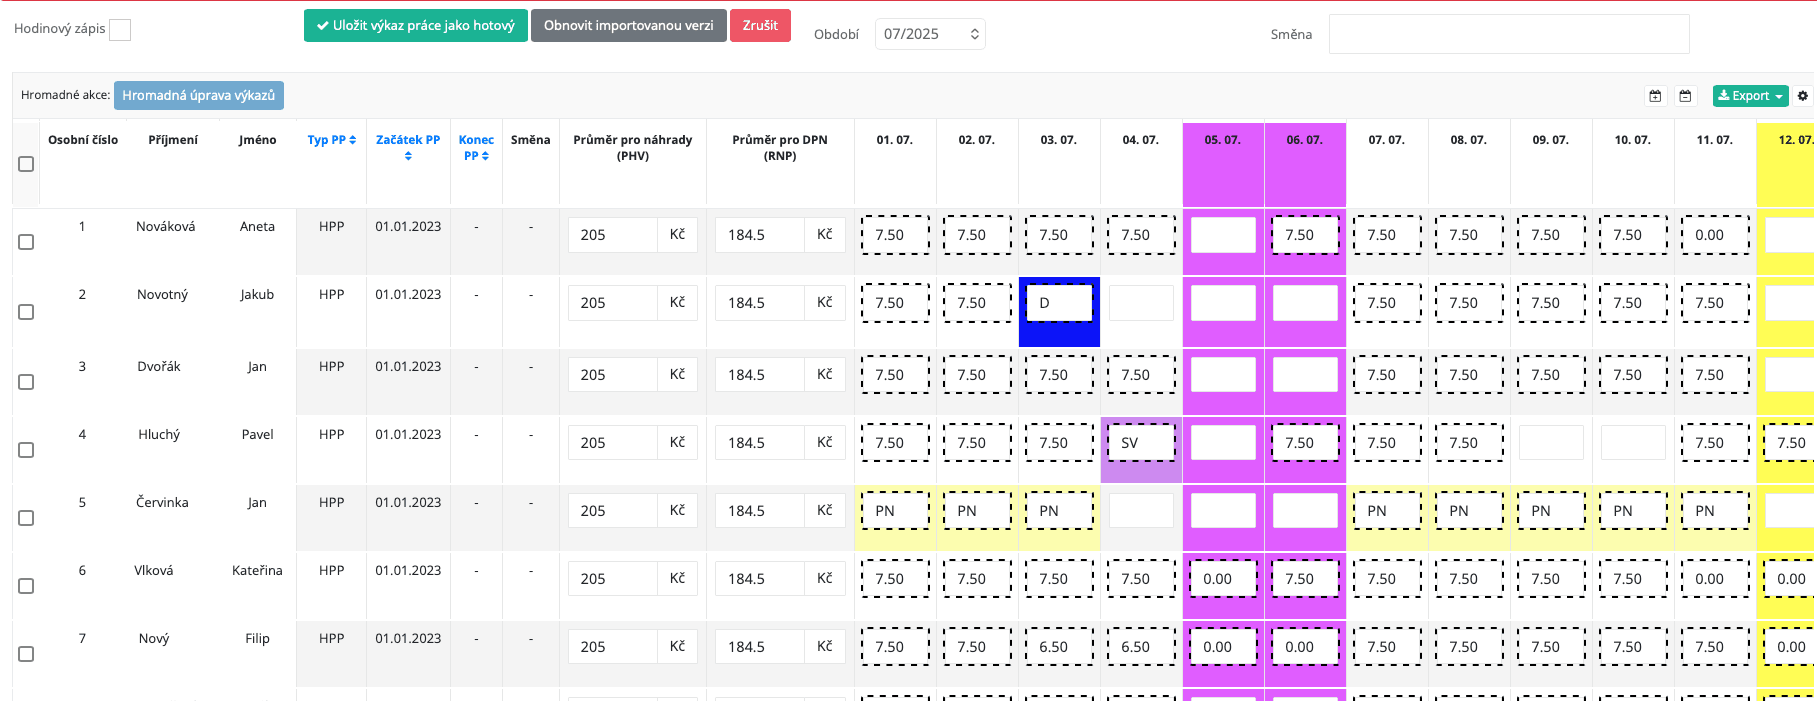Viewport: 1817px width, 709px height.
Task: Edit PHV average field for Dvořák
Action: point(613,375)
